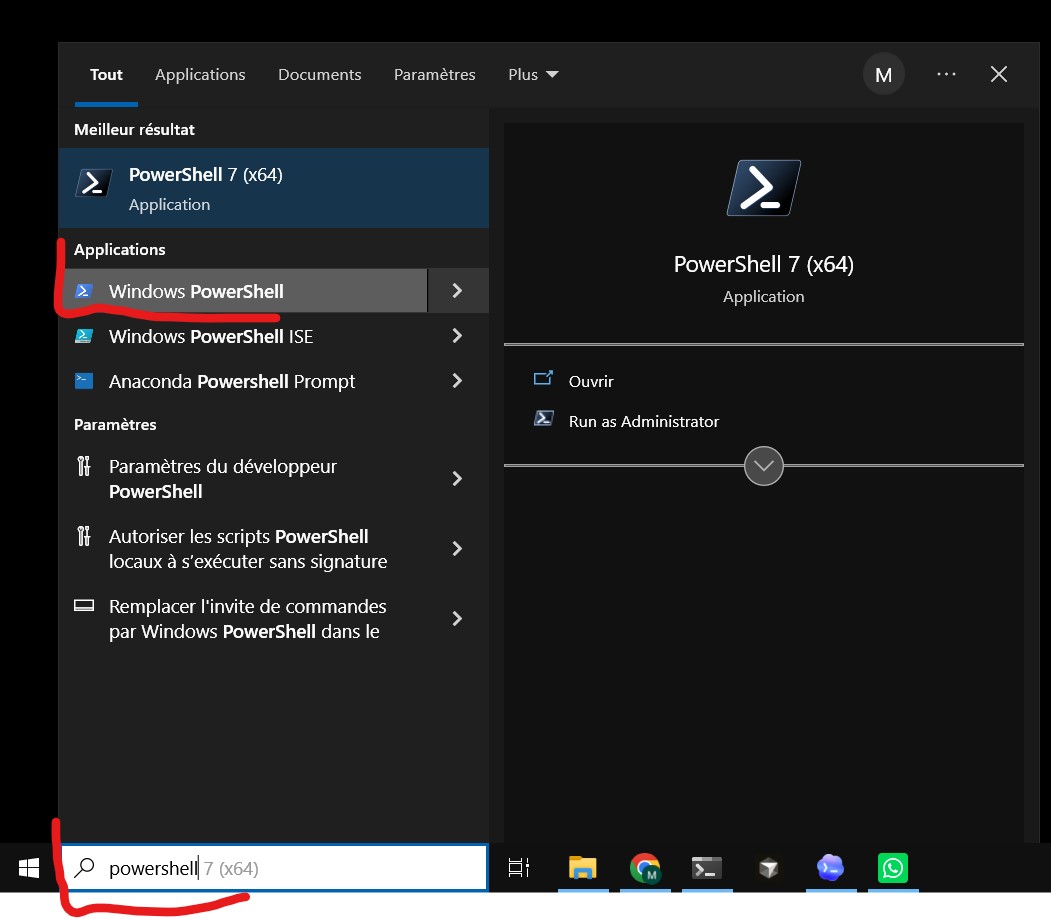Expand more actions with the round chevron
The image size is (1051, 919).
point(763,466)
